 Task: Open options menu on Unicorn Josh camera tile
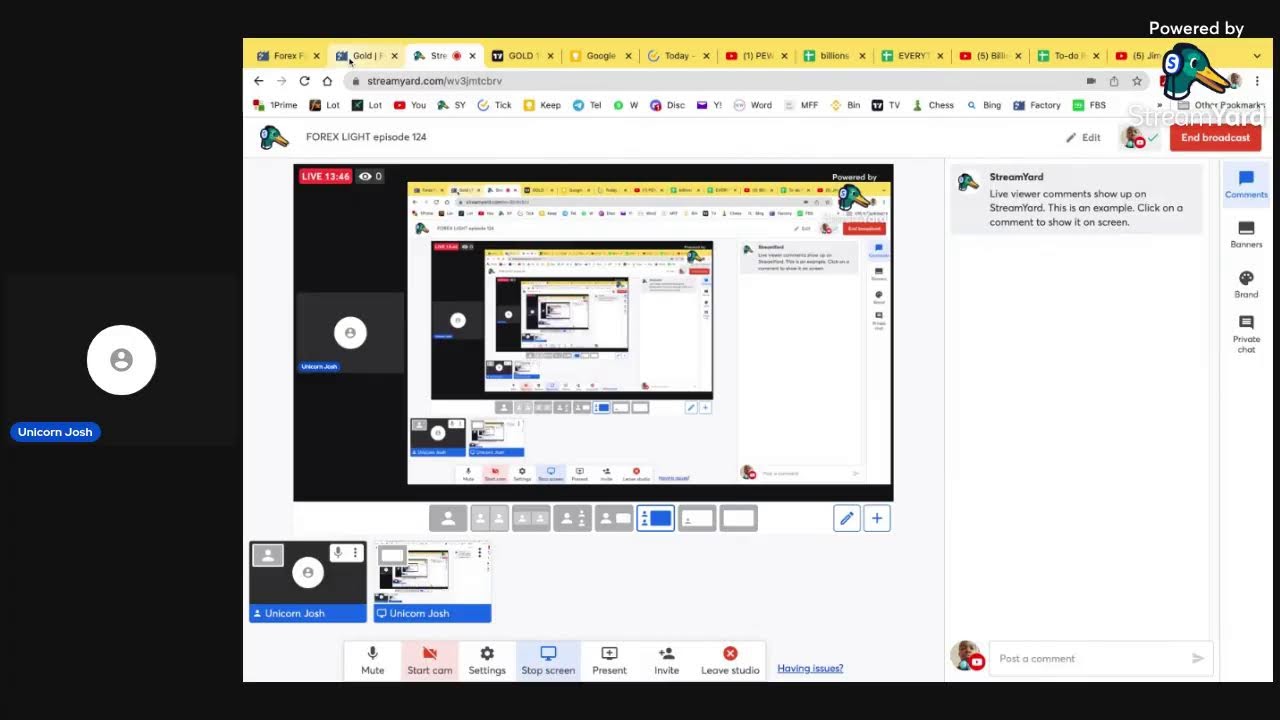coord(355,553)
